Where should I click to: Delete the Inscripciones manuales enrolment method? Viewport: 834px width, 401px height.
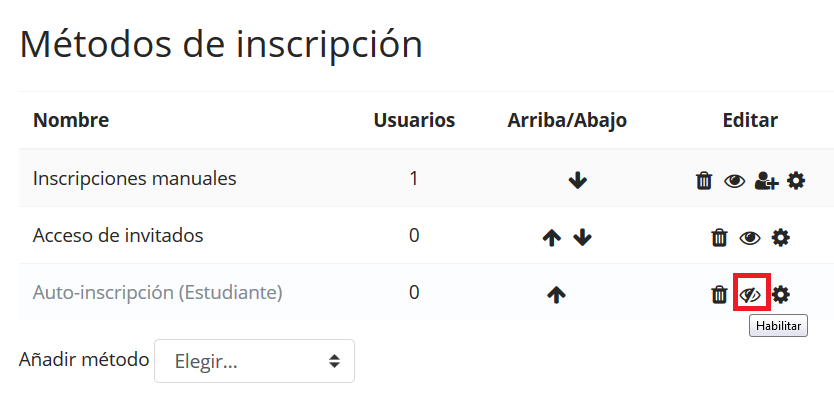(x=704, y=181)
